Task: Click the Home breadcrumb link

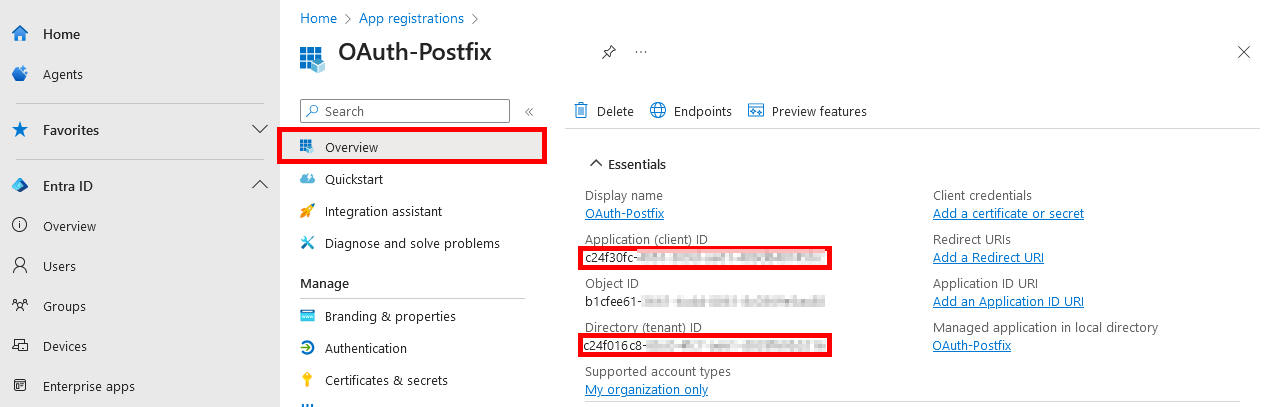Action: coord(318,18)
